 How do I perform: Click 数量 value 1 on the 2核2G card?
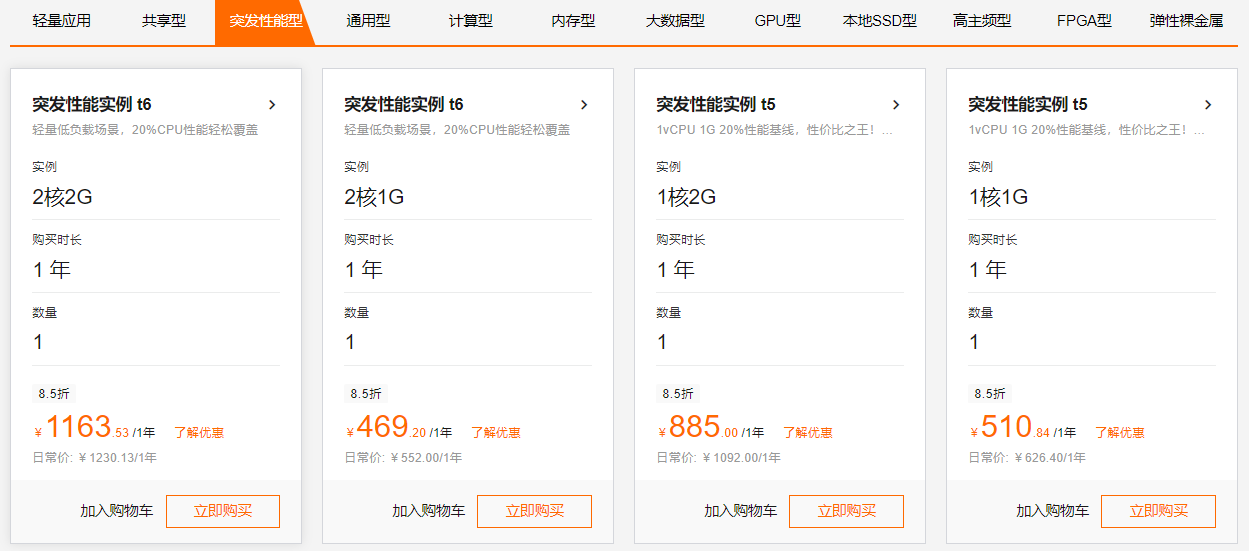pyautogui.click(x=38, y=342)
